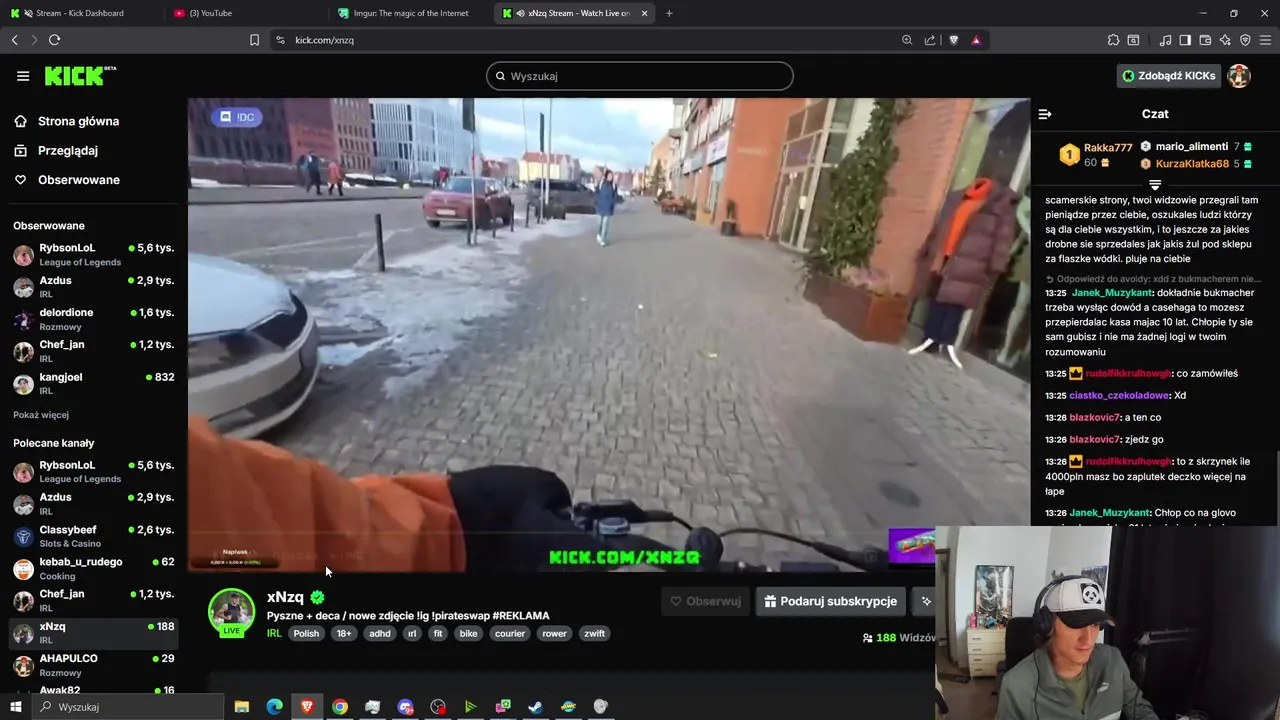Click the 18+ tag
This screenshot has height=720, width=1280.
[344, 634]
